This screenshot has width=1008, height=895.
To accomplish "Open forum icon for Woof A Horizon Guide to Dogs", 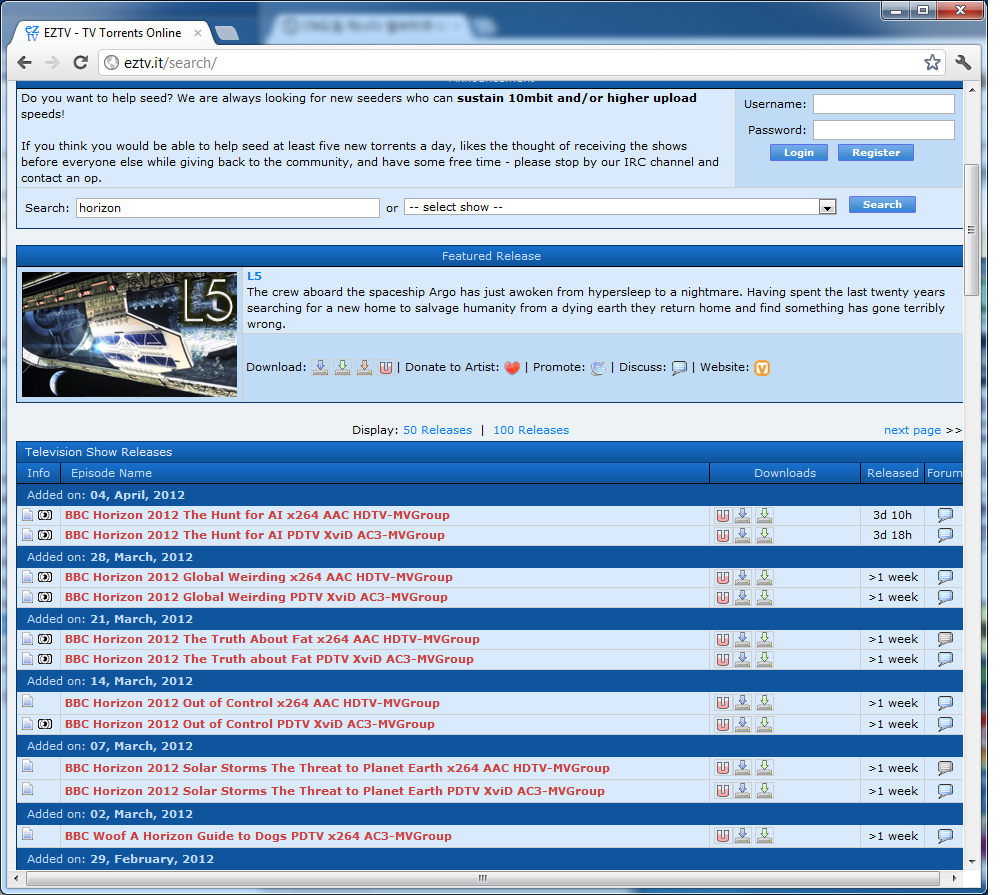I will pyautogui.click(x=945, y=836).
